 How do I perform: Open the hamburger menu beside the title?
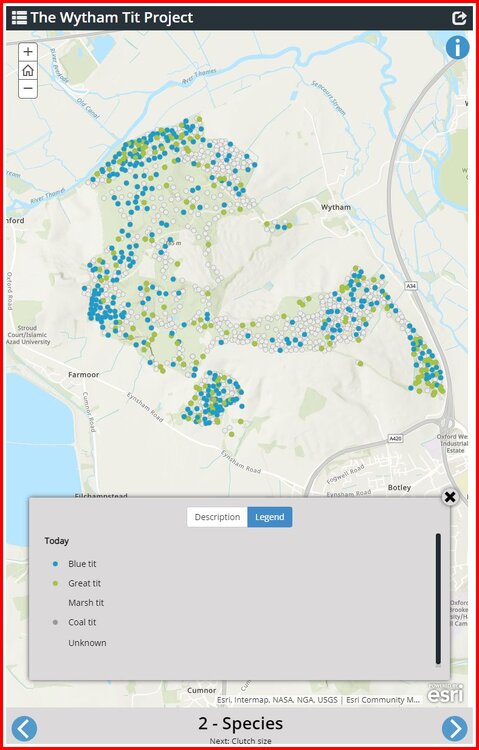pos(19,18)
